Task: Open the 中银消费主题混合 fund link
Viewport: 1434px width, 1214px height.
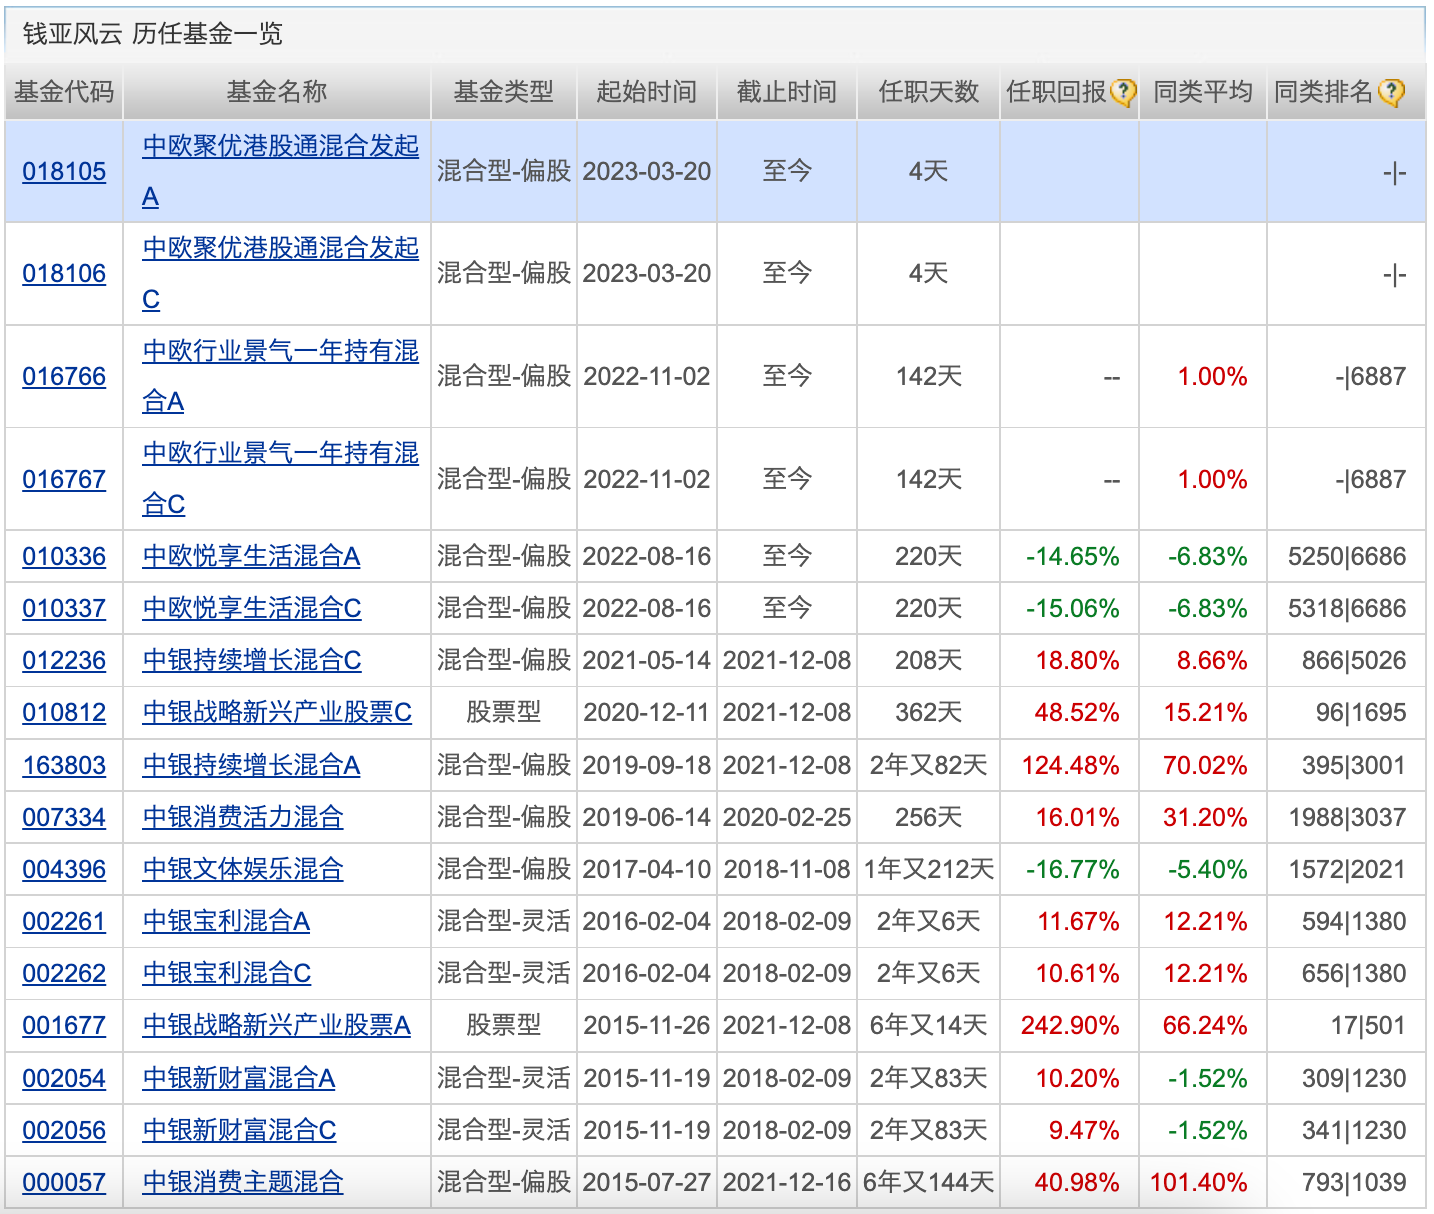Action: pos(243,1182)
